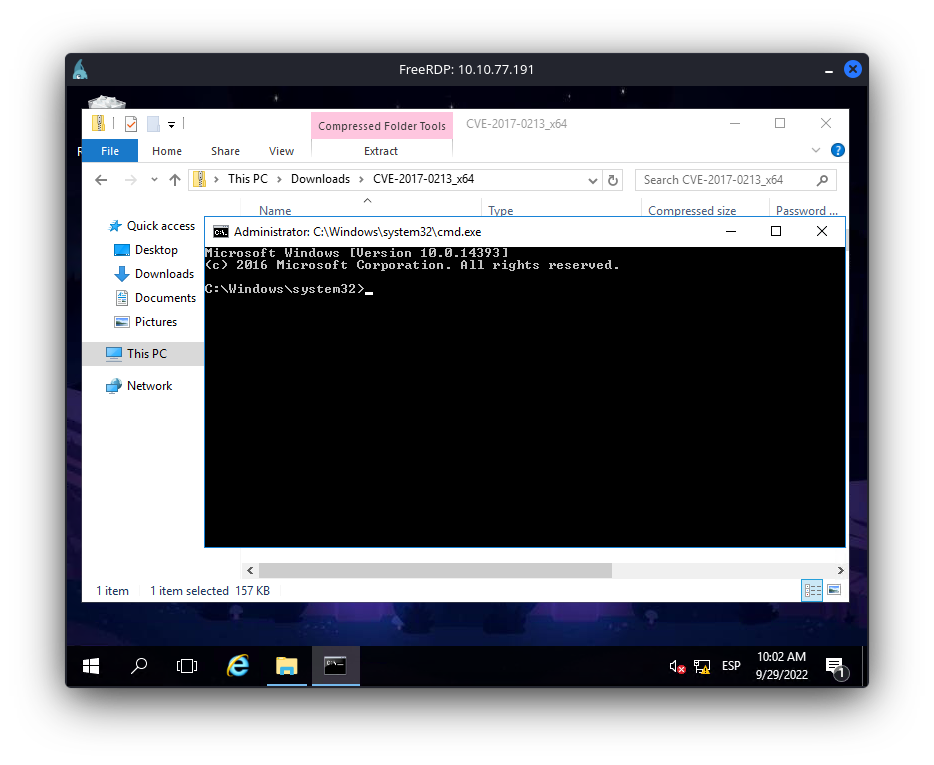Open the taskbar search magnifier
The height and width of the screenshot is (765, 934).
pos(140,666)
